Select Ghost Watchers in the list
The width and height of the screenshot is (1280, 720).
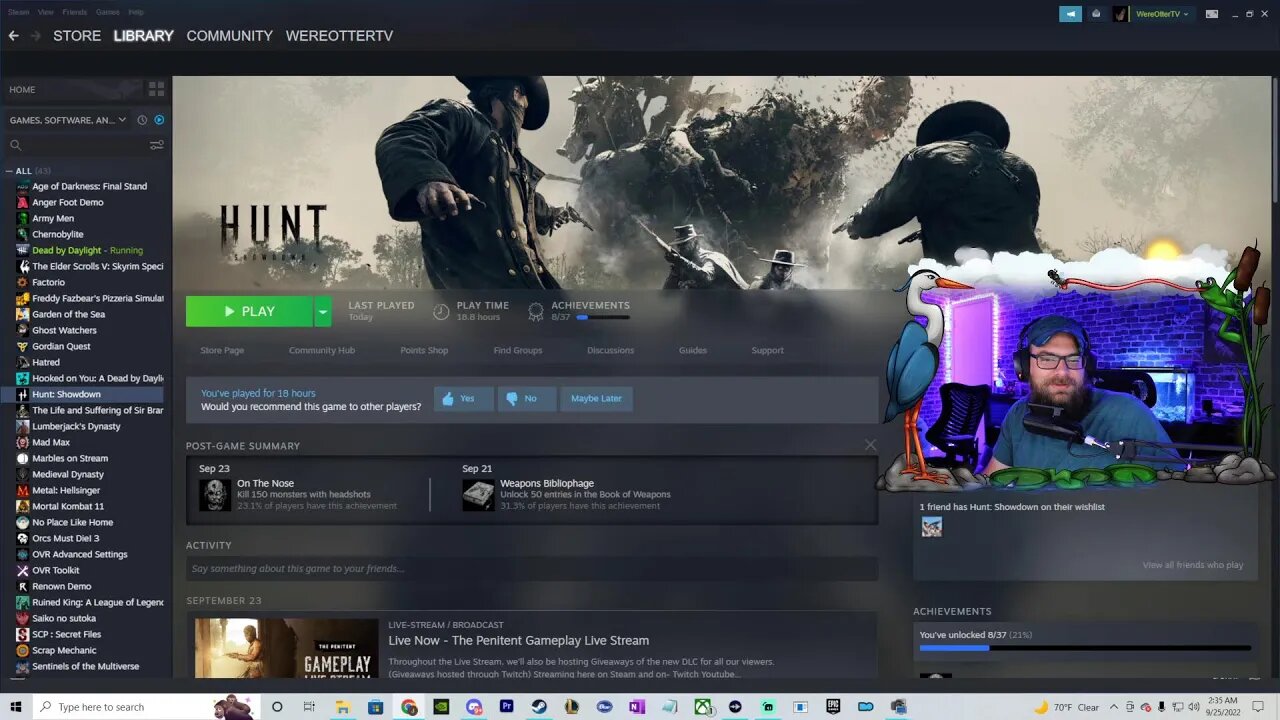point(64,330)
